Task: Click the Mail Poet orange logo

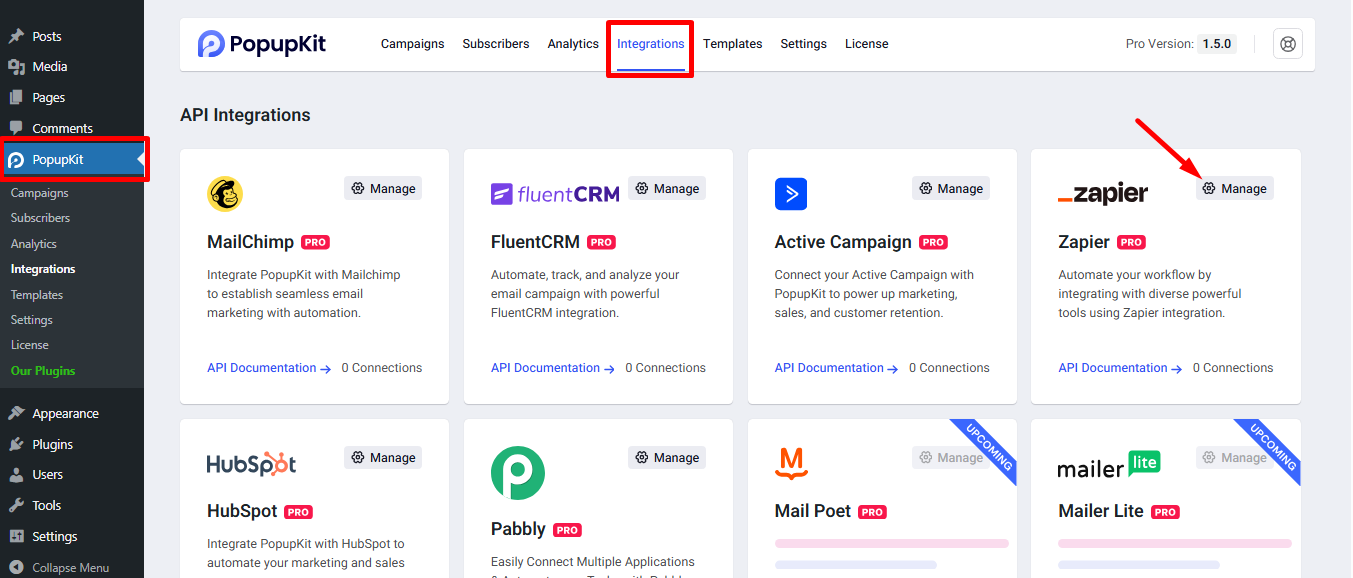Action: point(792,463)
